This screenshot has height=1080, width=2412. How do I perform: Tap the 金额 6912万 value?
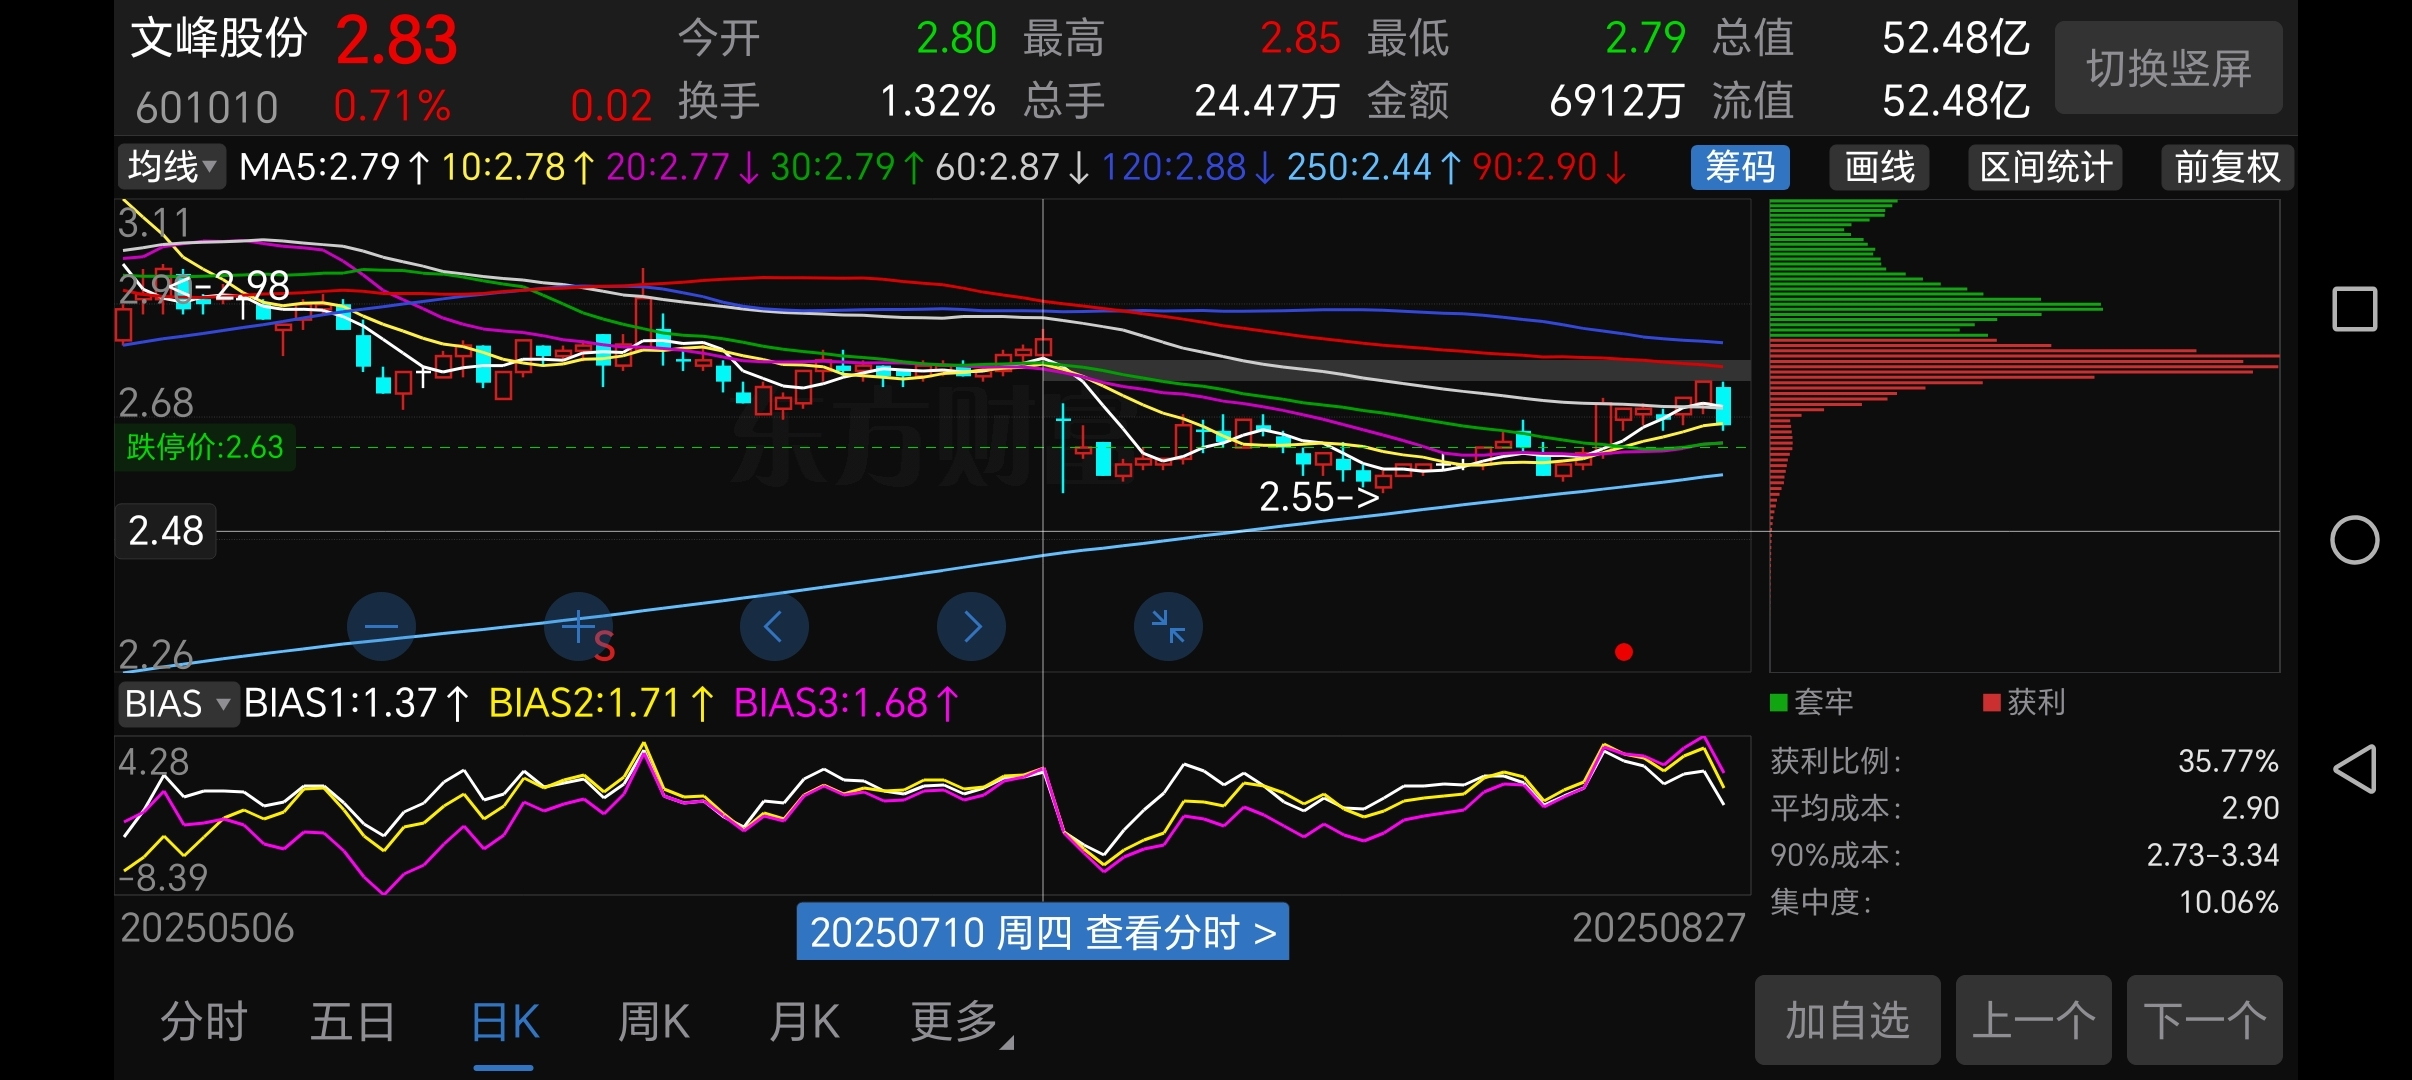coord(1616,101)
